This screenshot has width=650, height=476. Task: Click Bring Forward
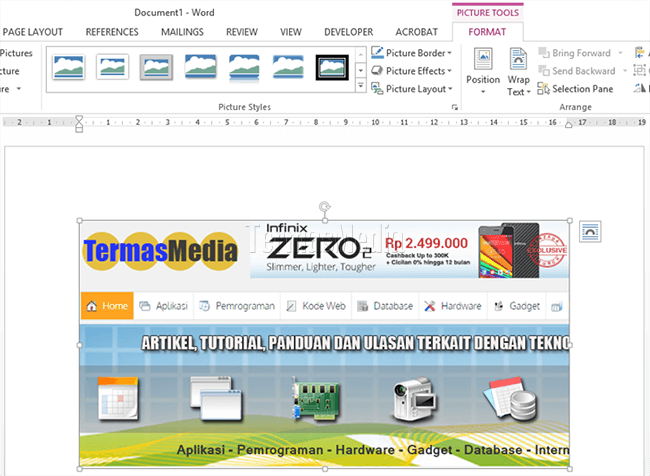pyautogui.click(x=575, y=53)
